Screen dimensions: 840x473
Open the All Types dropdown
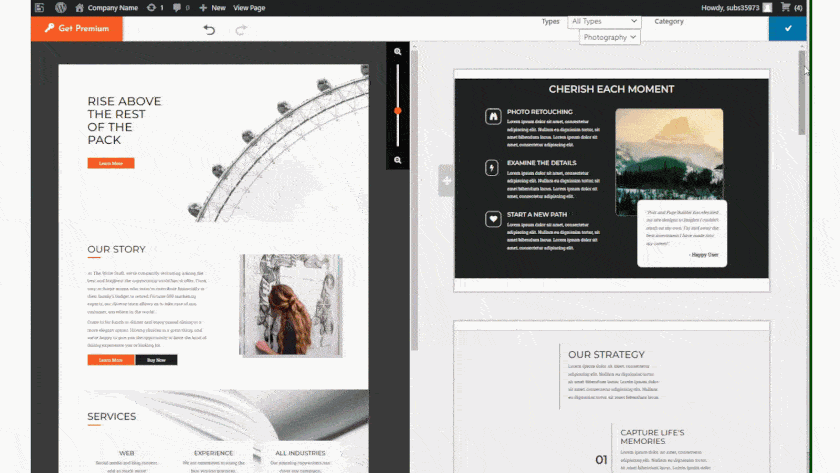[604, 21]
